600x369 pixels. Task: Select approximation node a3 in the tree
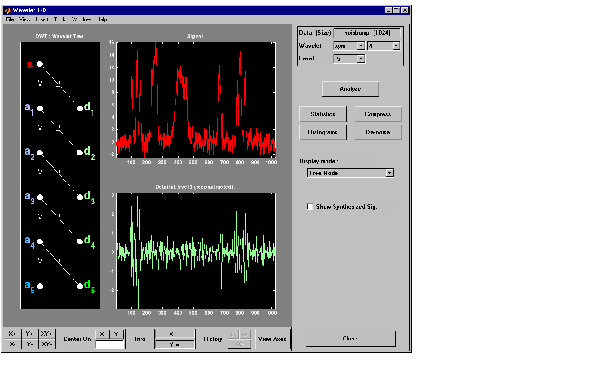[x=40, y=197]
